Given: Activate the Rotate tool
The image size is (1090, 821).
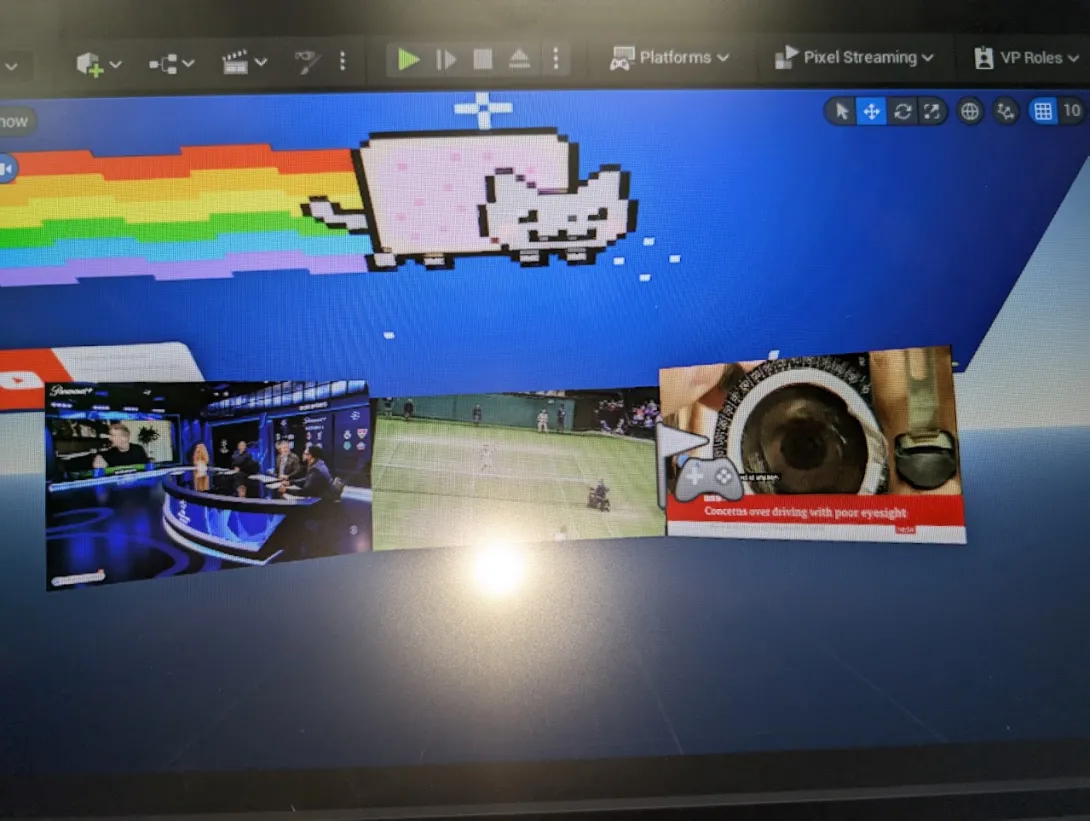Looking at the screenshot, I should click(902, 111).
